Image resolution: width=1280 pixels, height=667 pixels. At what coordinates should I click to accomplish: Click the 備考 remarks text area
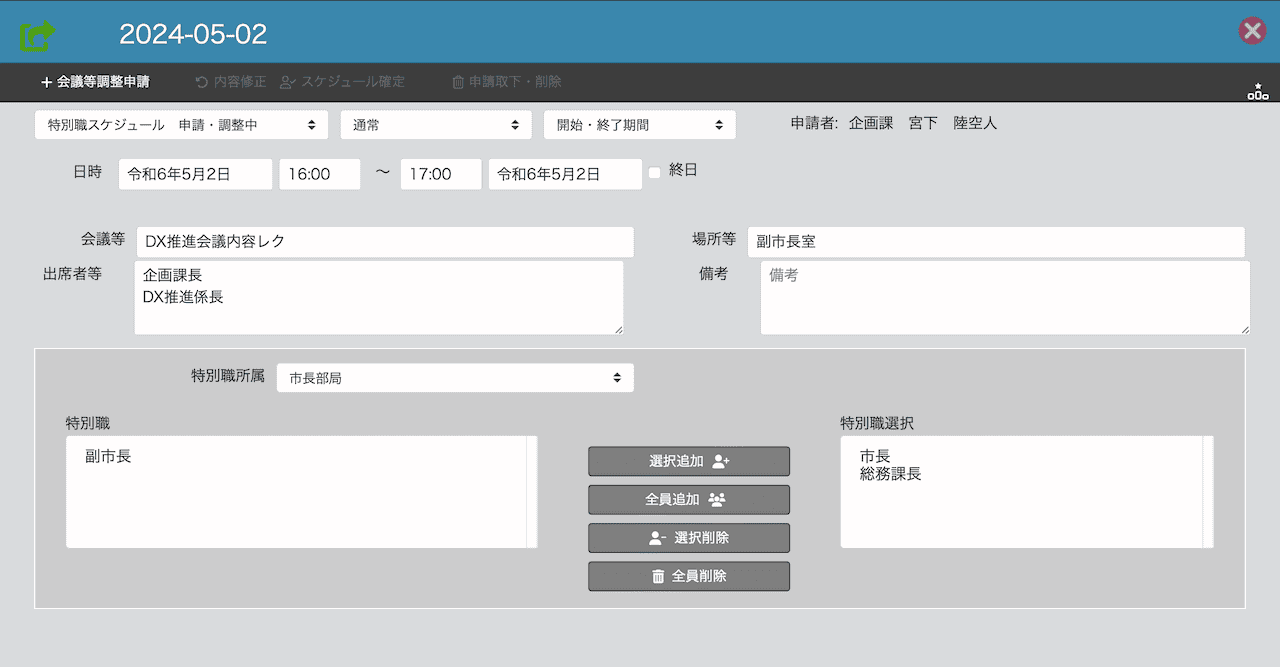(x=1004, y=298)
